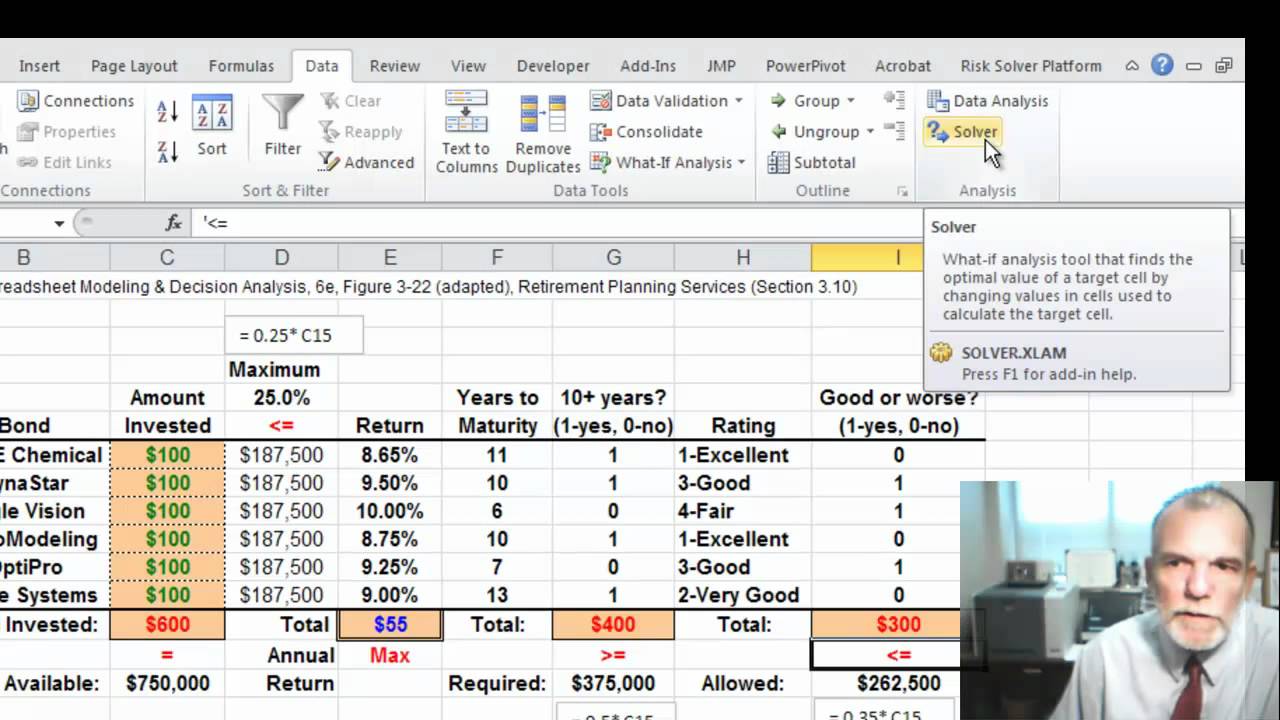Click the $400 total cell
This screenshot has width=1280, height=720.
click(x=613, y=624)
